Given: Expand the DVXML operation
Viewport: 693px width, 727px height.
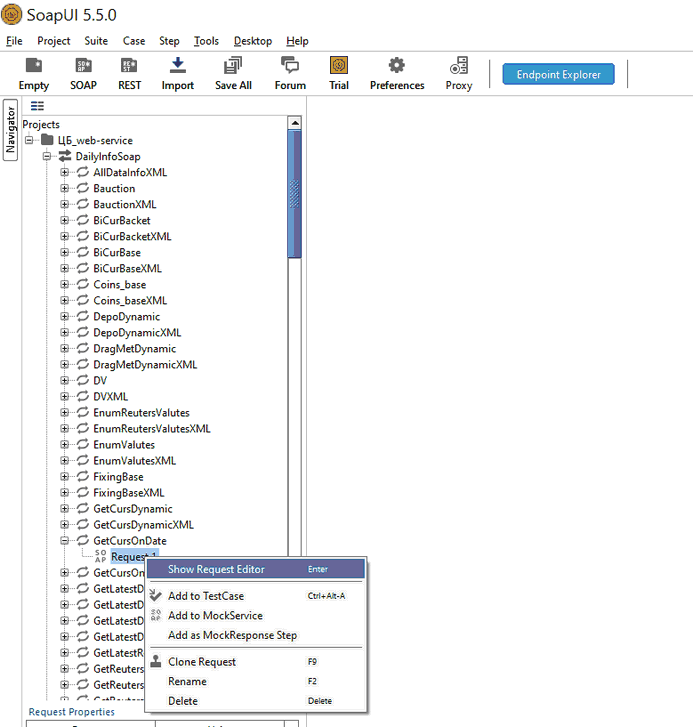Looking at the screenshot, I should pos(64,396).
